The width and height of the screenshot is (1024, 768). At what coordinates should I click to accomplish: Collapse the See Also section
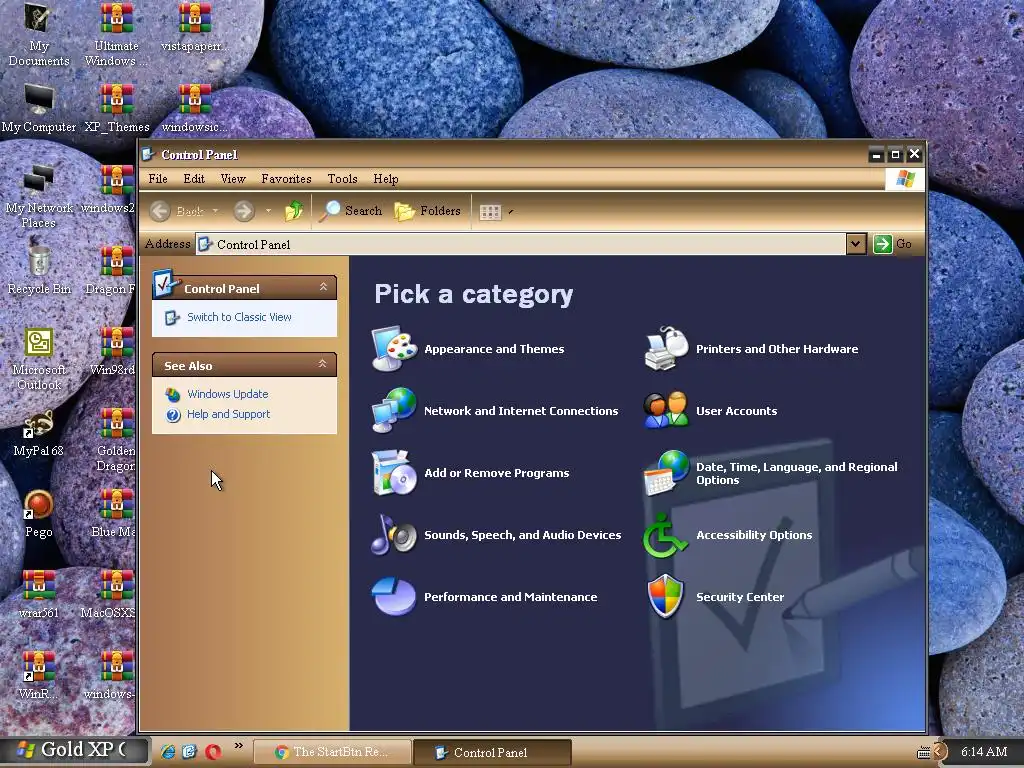pos(323,364)
